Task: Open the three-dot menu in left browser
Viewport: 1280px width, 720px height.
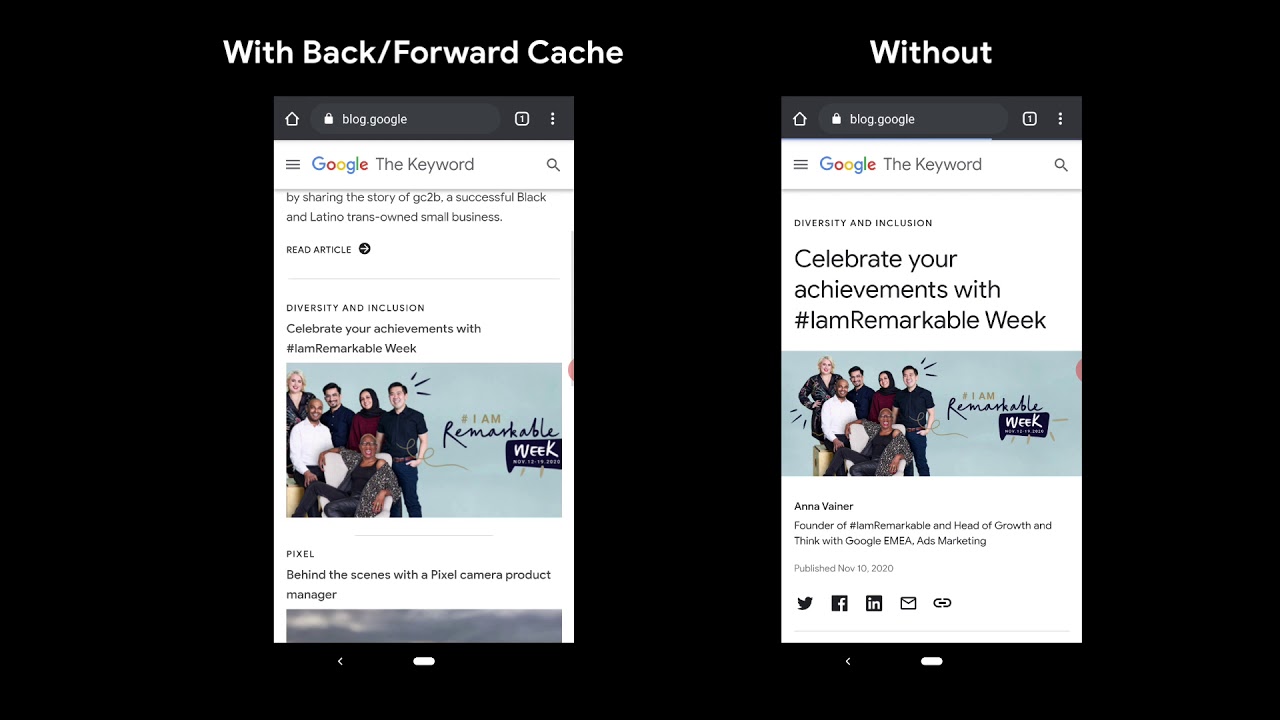Action: (552, 119)
